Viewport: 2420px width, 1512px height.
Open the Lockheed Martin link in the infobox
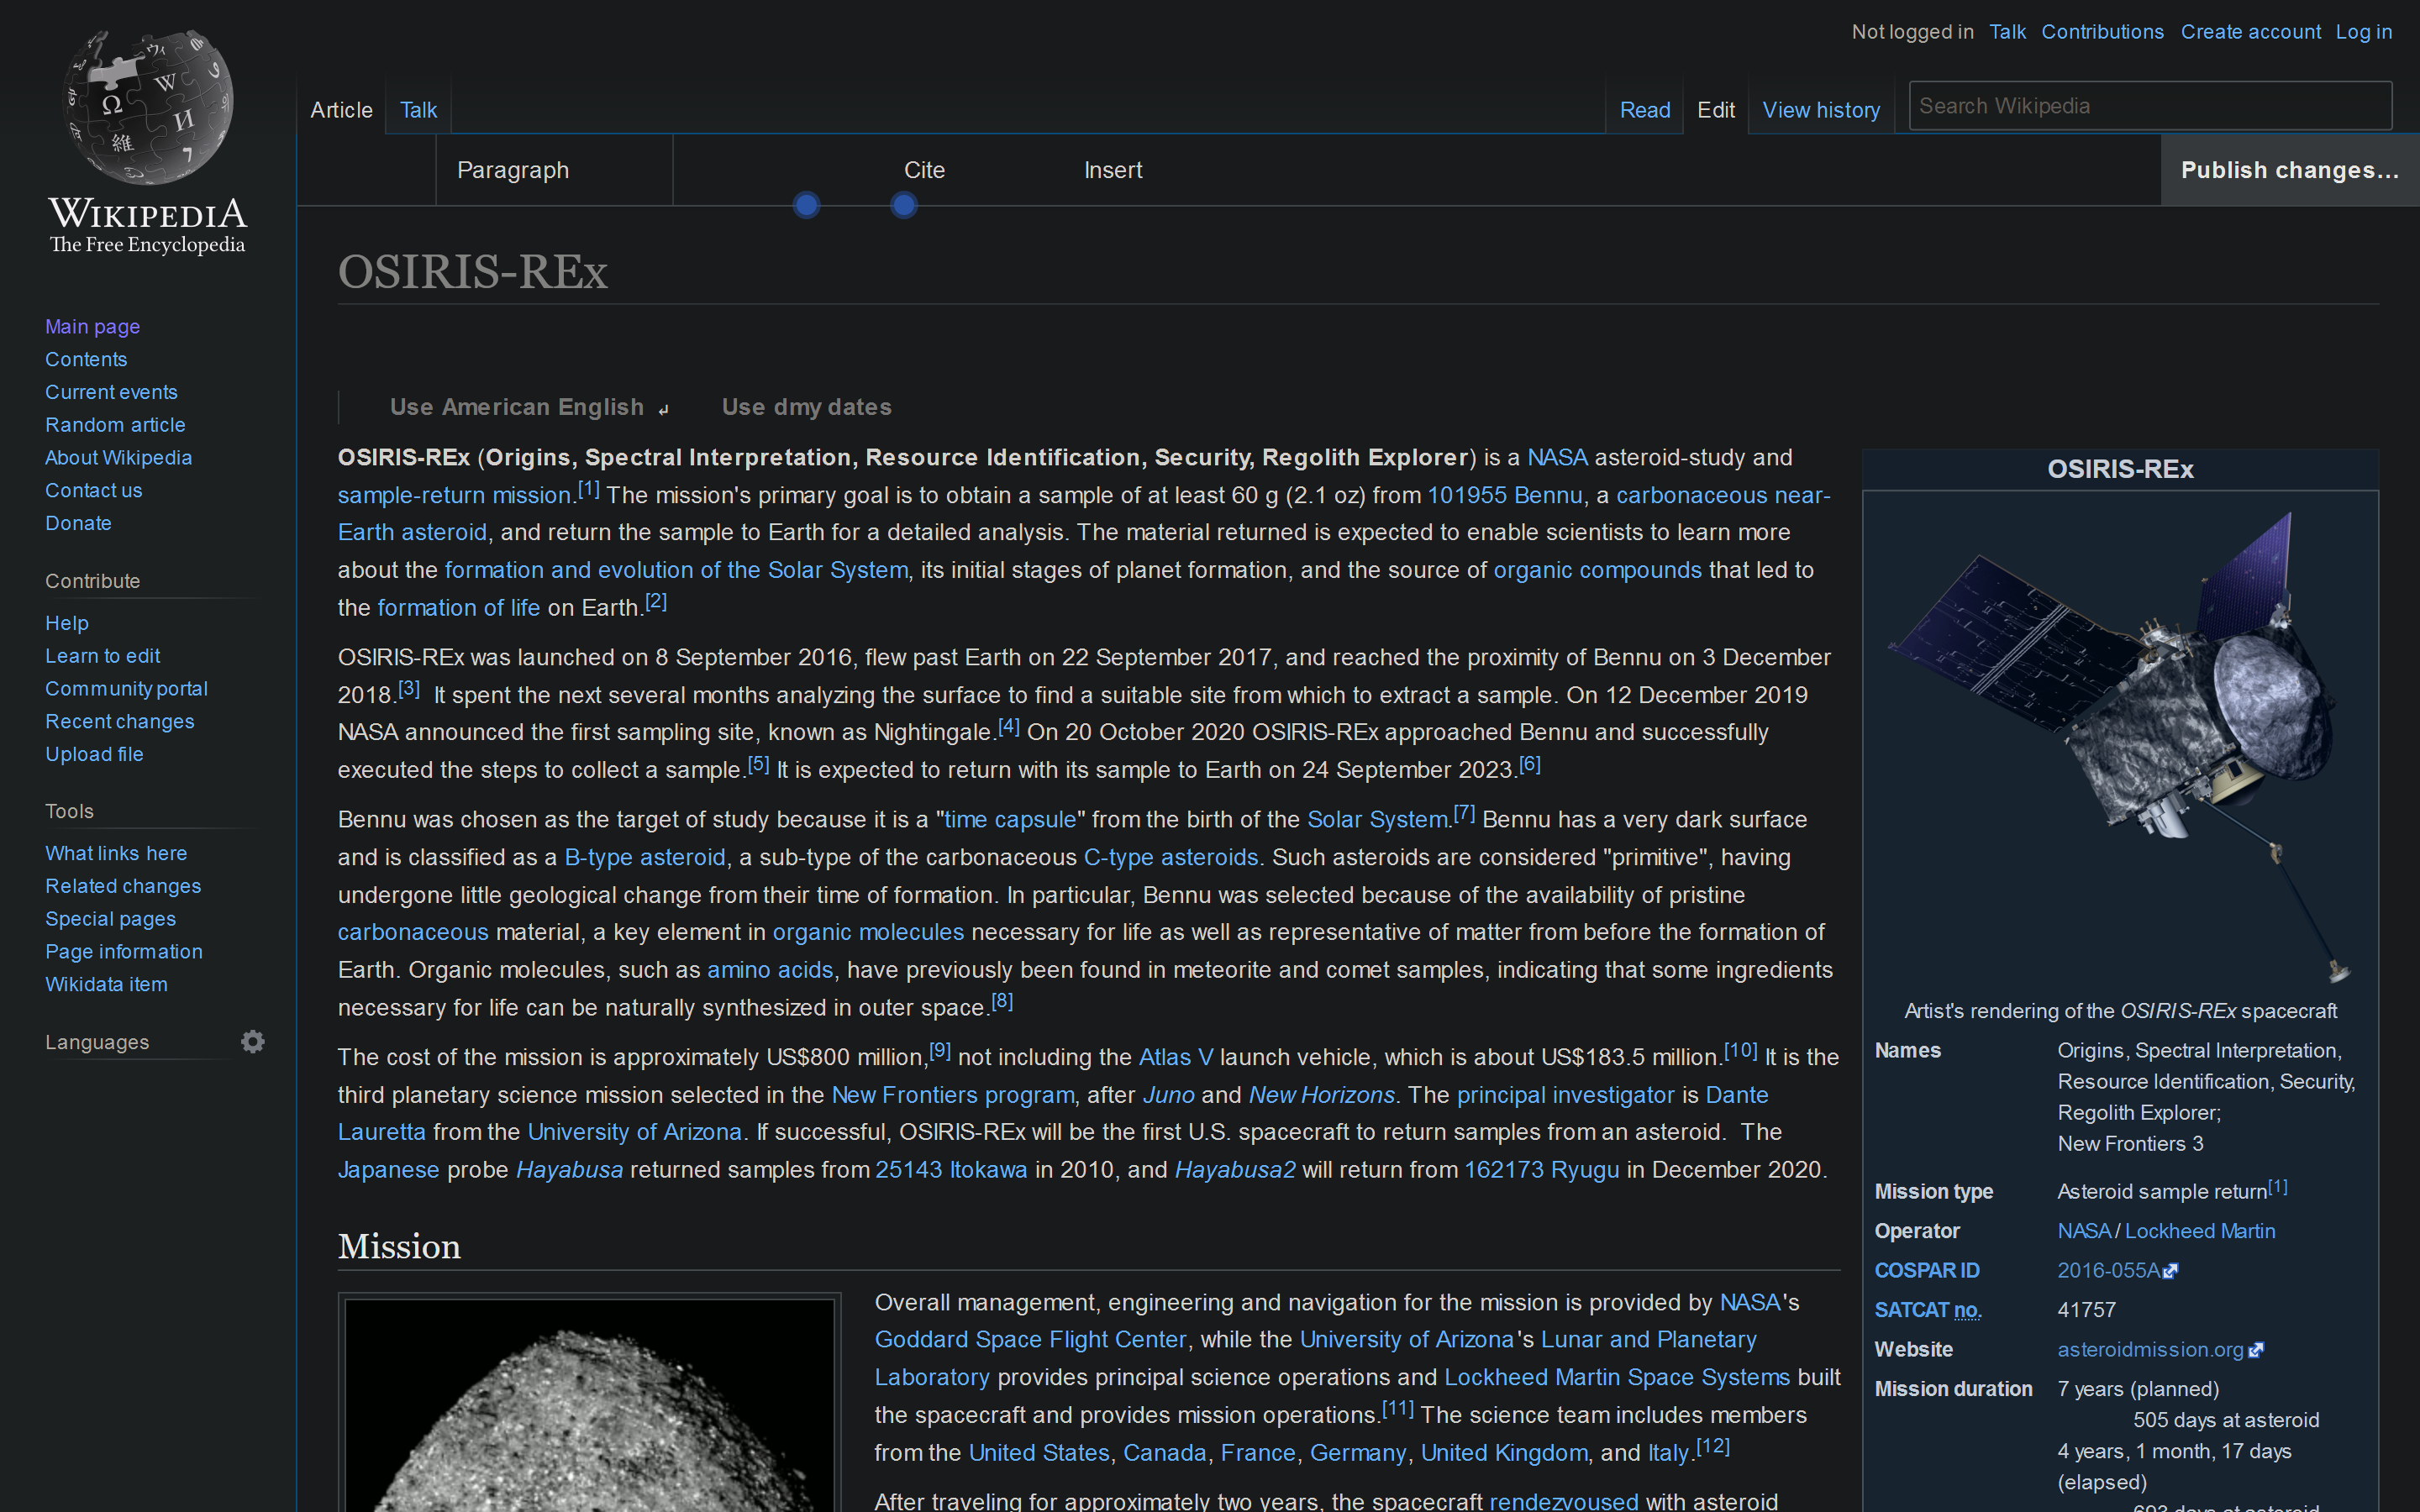[x=2199, y=1230]
